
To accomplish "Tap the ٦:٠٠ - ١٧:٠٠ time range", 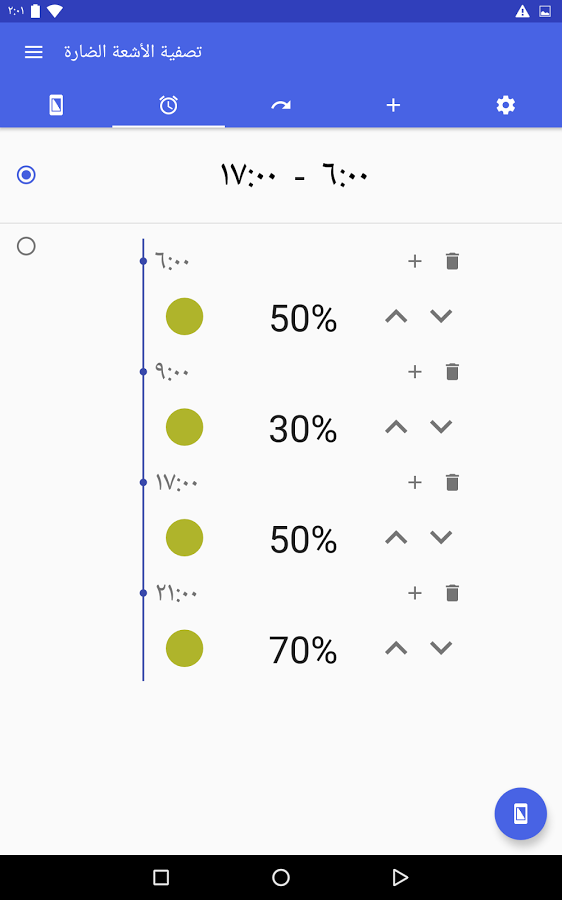I will tap(294, 174).
